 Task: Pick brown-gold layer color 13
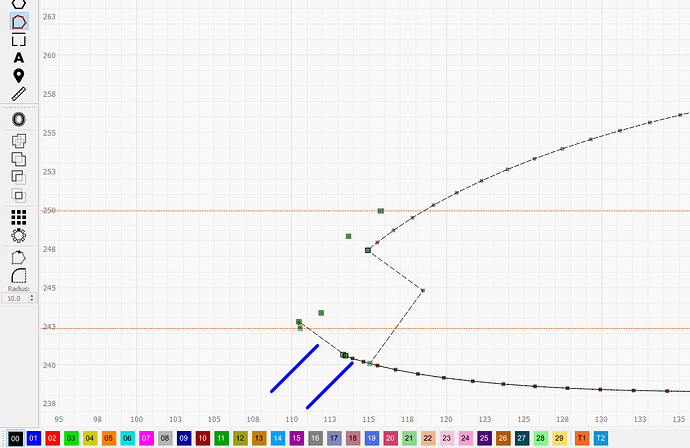[259, 438]
